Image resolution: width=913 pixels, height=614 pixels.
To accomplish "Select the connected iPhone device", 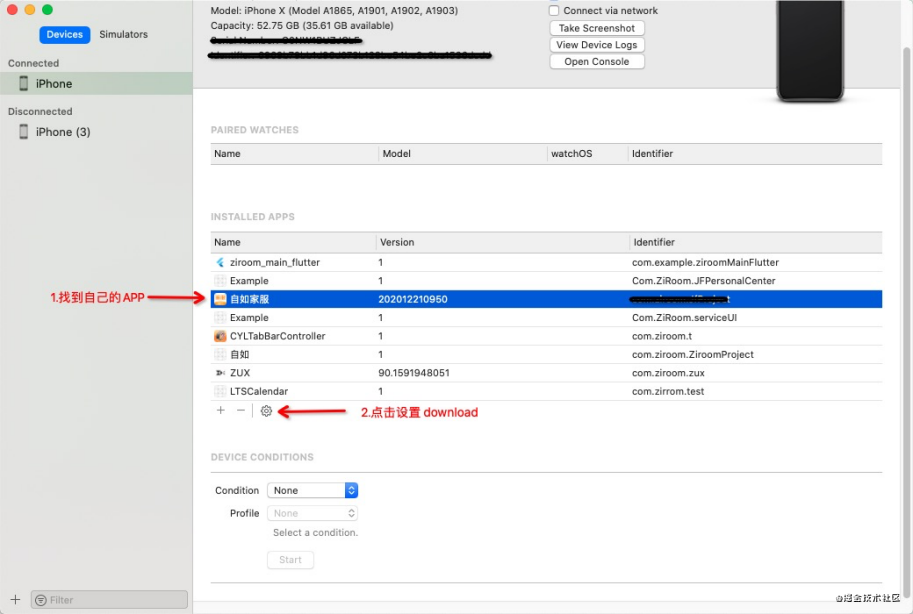I will point(96,83).
